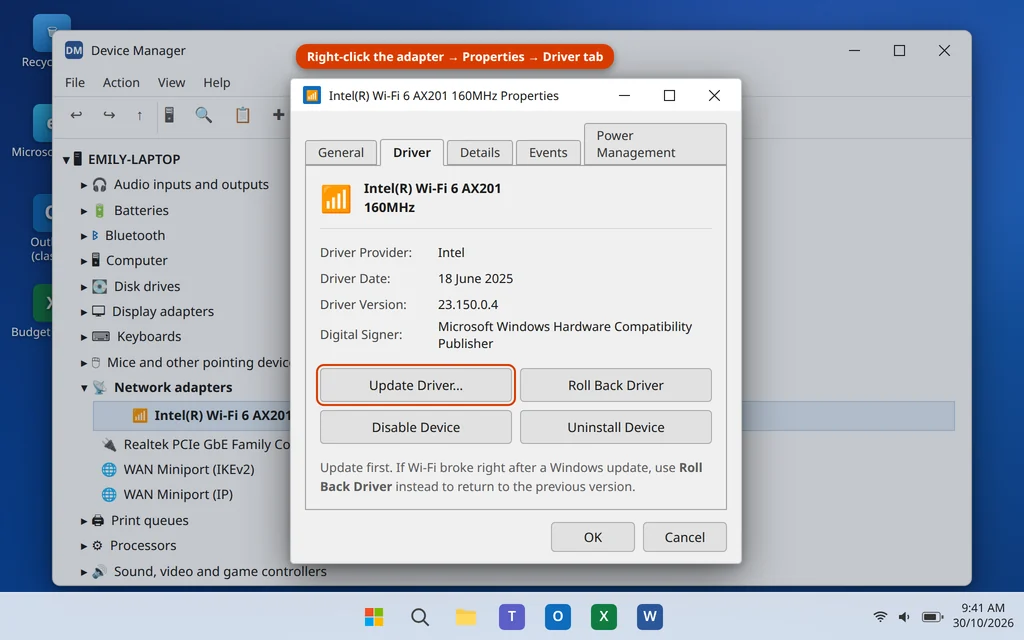Click the globe icon beside WAN Miniport (IKEv2)

click(109, 470)
